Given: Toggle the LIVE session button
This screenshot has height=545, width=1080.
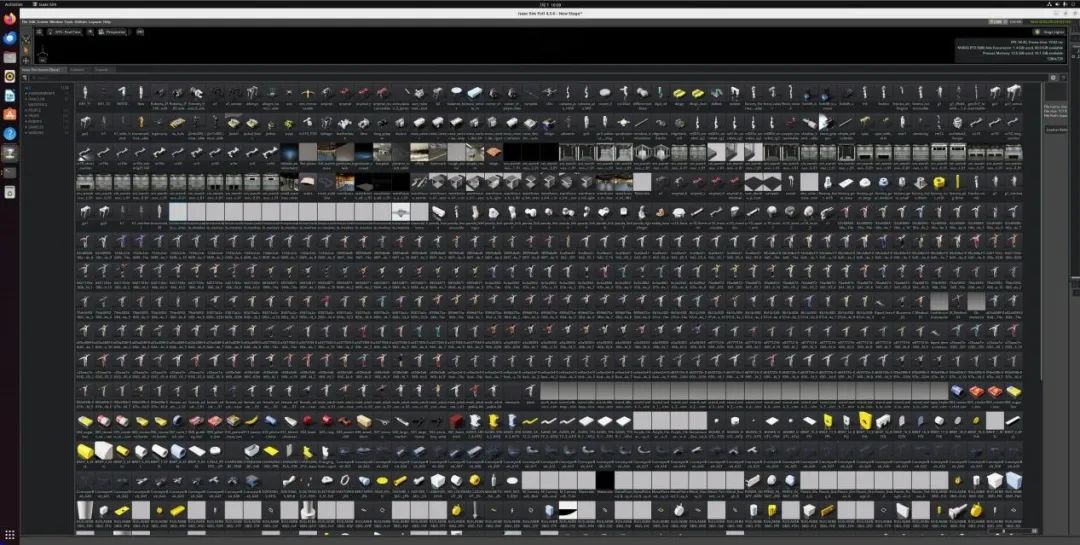Looking at the screenshot, I should [x=998, y=22].
